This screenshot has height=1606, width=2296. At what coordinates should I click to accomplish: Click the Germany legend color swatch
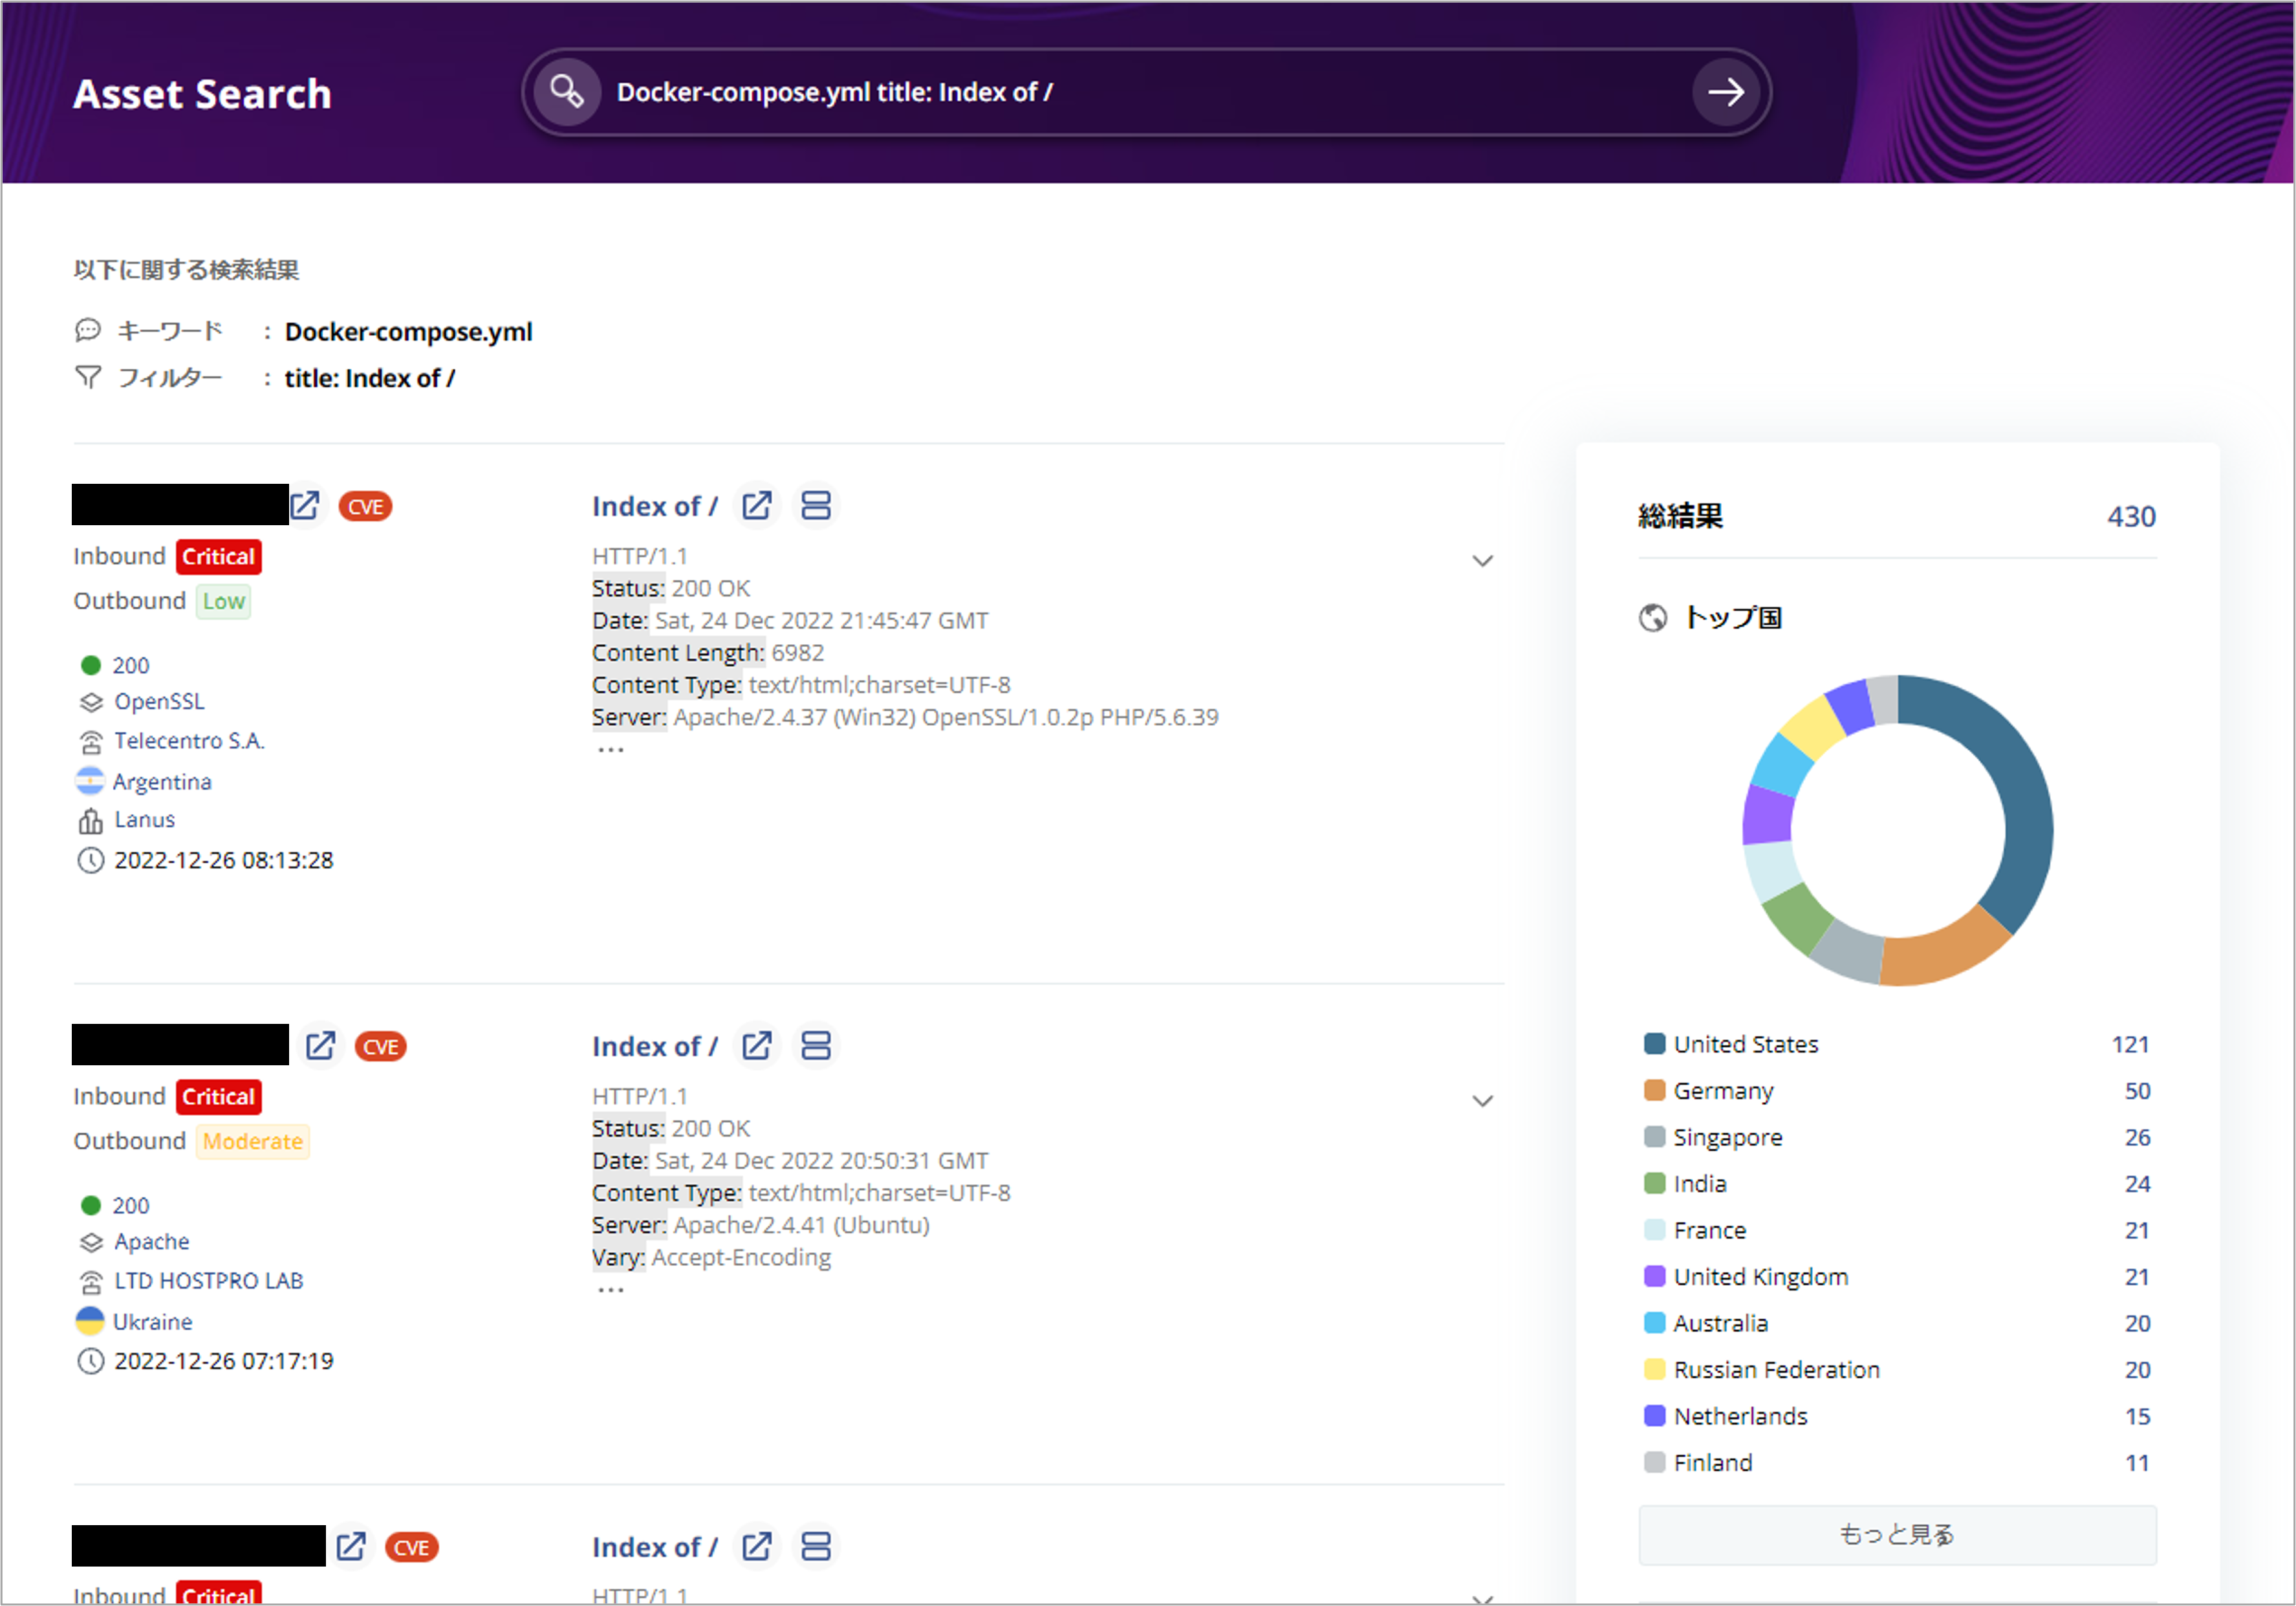1654,1090
